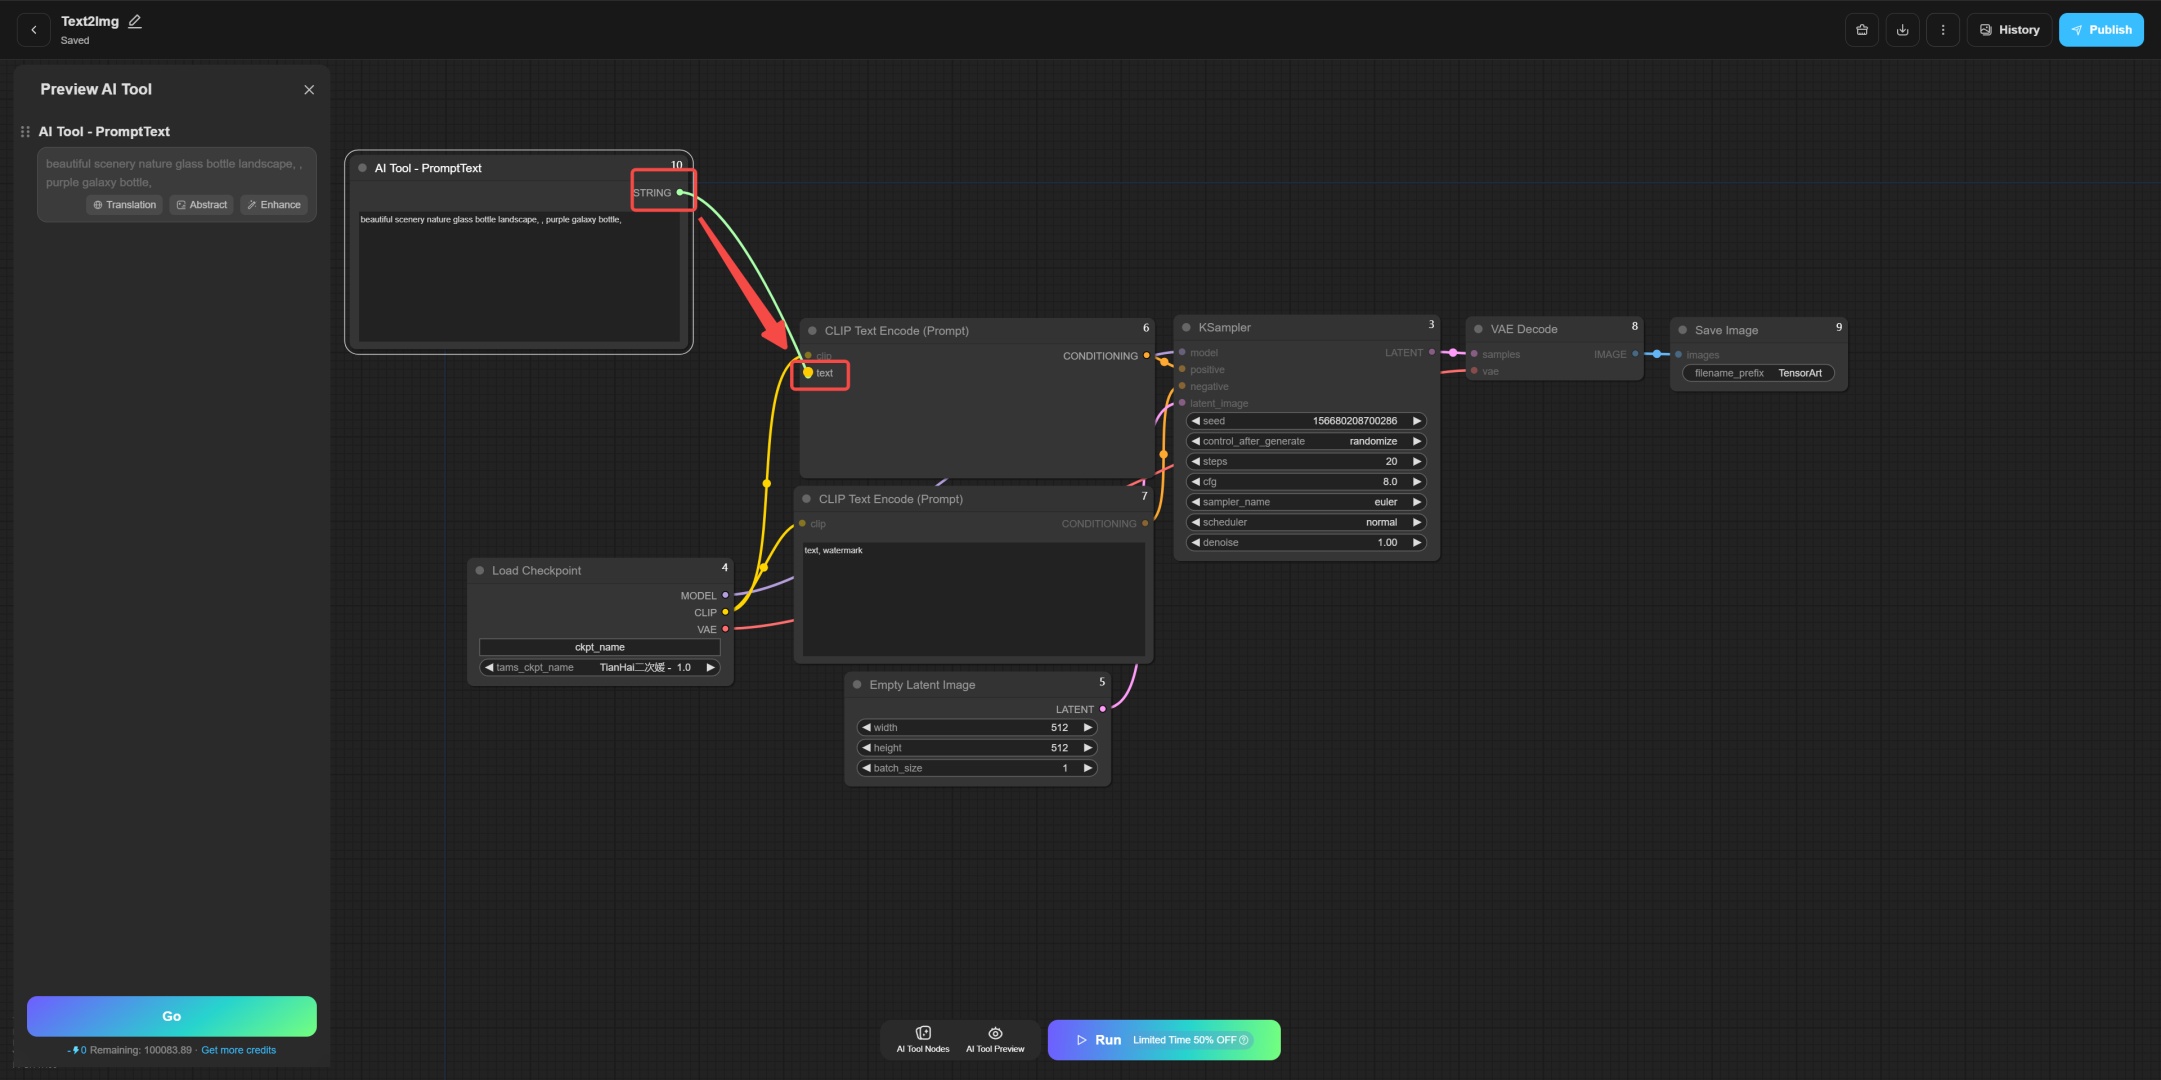
Task: Open the three-dot more options menu
Action: 1942,30
